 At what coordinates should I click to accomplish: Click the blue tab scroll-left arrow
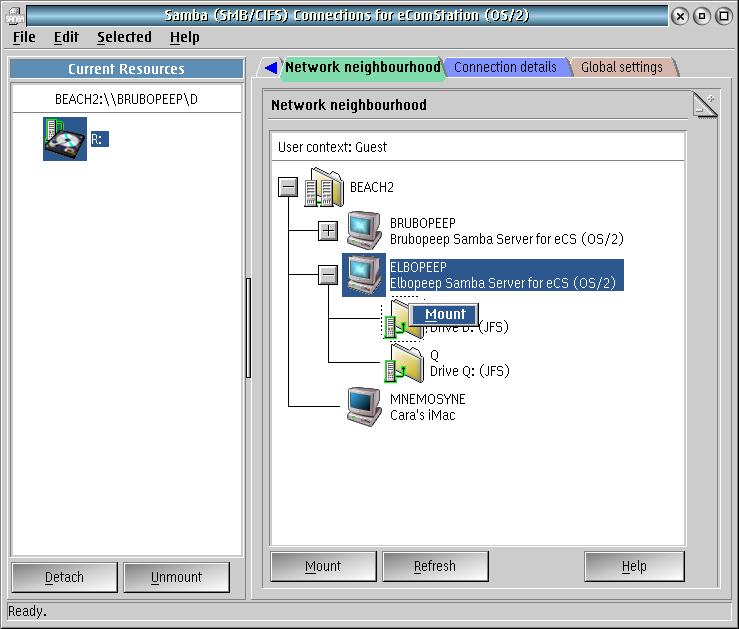271,67
